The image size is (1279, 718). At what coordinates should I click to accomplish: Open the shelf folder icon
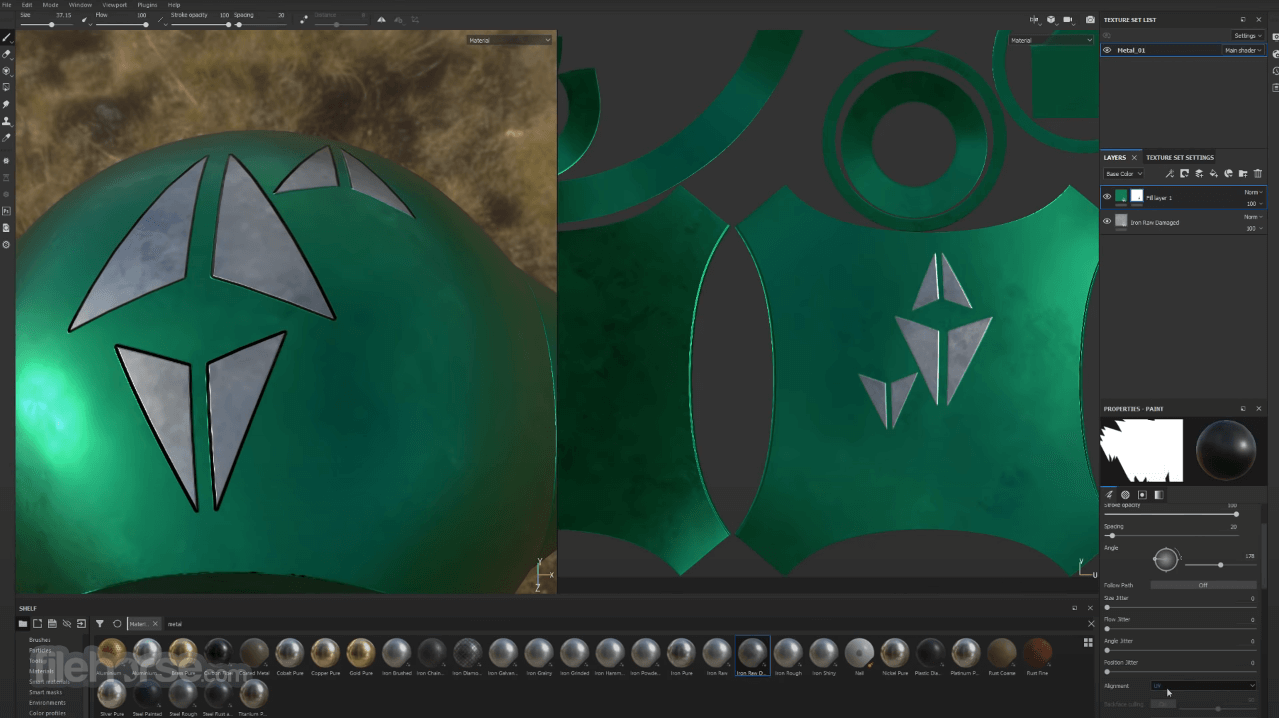pos(23,624)
